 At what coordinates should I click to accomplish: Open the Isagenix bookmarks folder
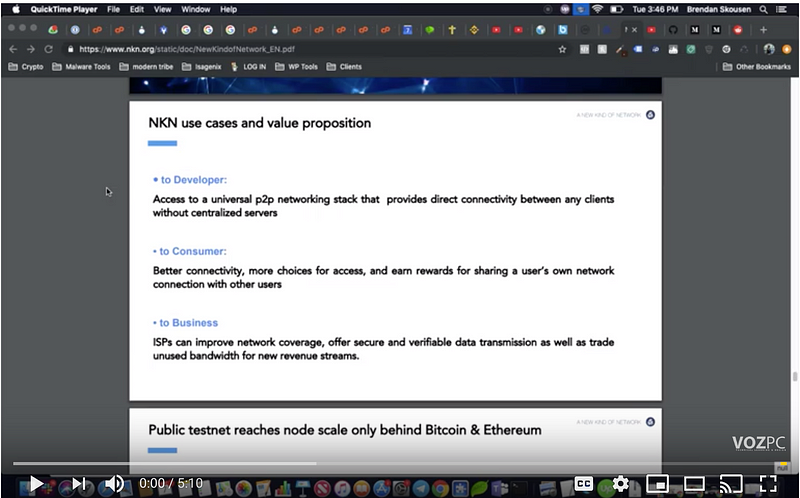click(x=202, y=67)
